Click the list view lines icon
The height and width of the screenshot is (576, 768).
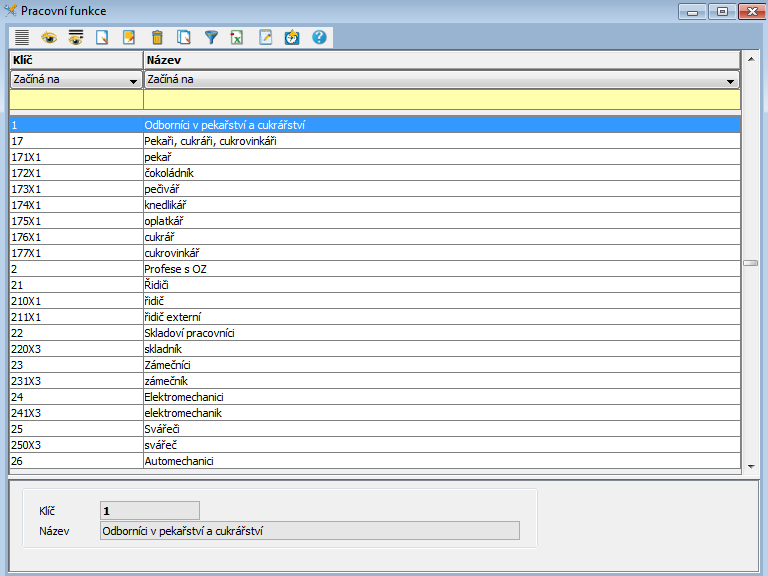[21, 37]
